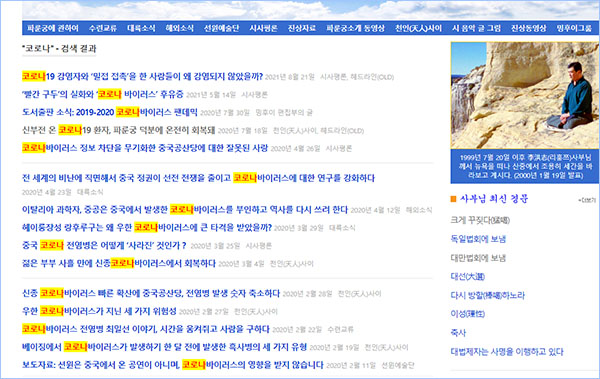Image resolution: width=600 pixels, height=379 pixels.
Task: Open the 진상동영상 menu item
Action: (529, 28)
